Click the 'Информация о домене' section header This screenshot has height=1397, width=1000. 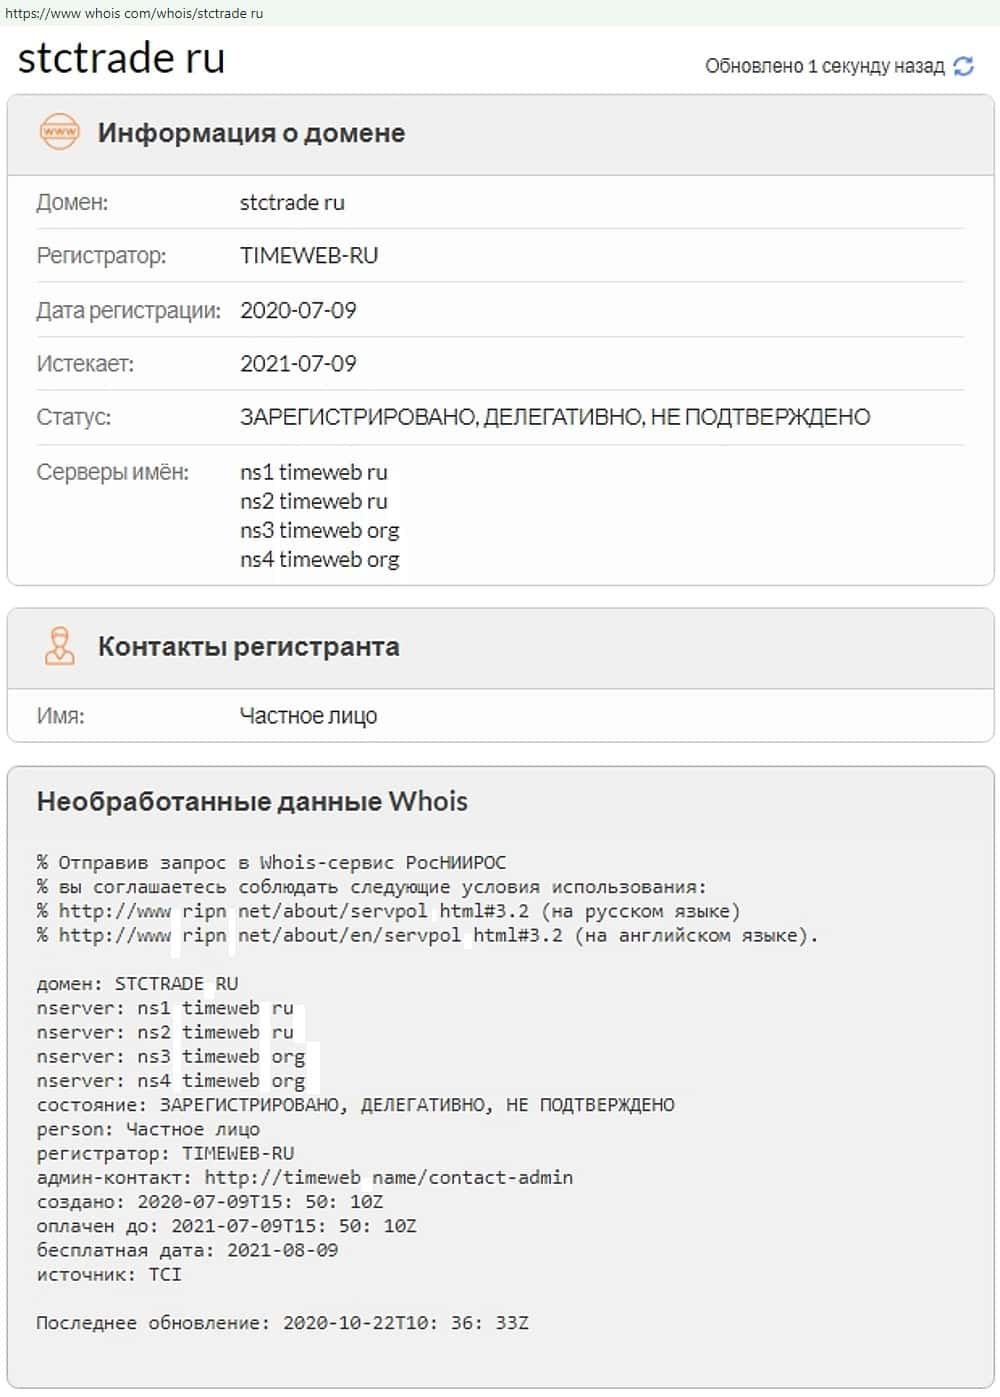(x=251, y=133)
